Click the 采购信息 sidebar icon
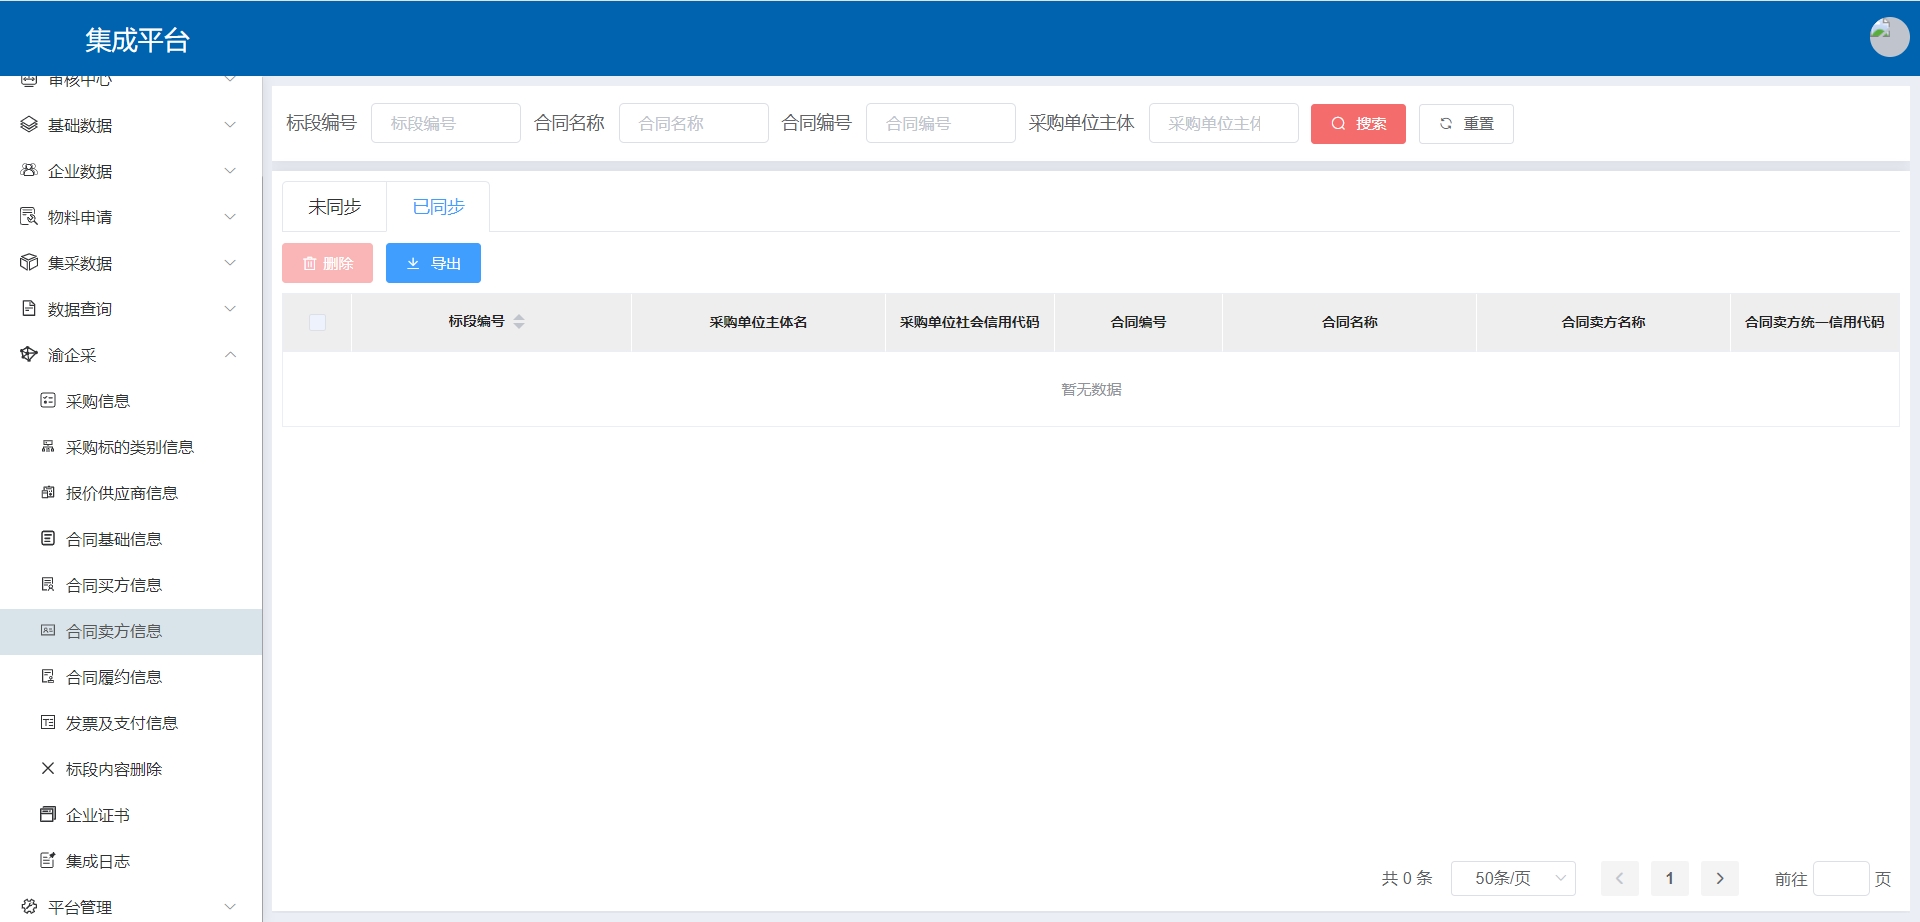 [x=48, y=401]
